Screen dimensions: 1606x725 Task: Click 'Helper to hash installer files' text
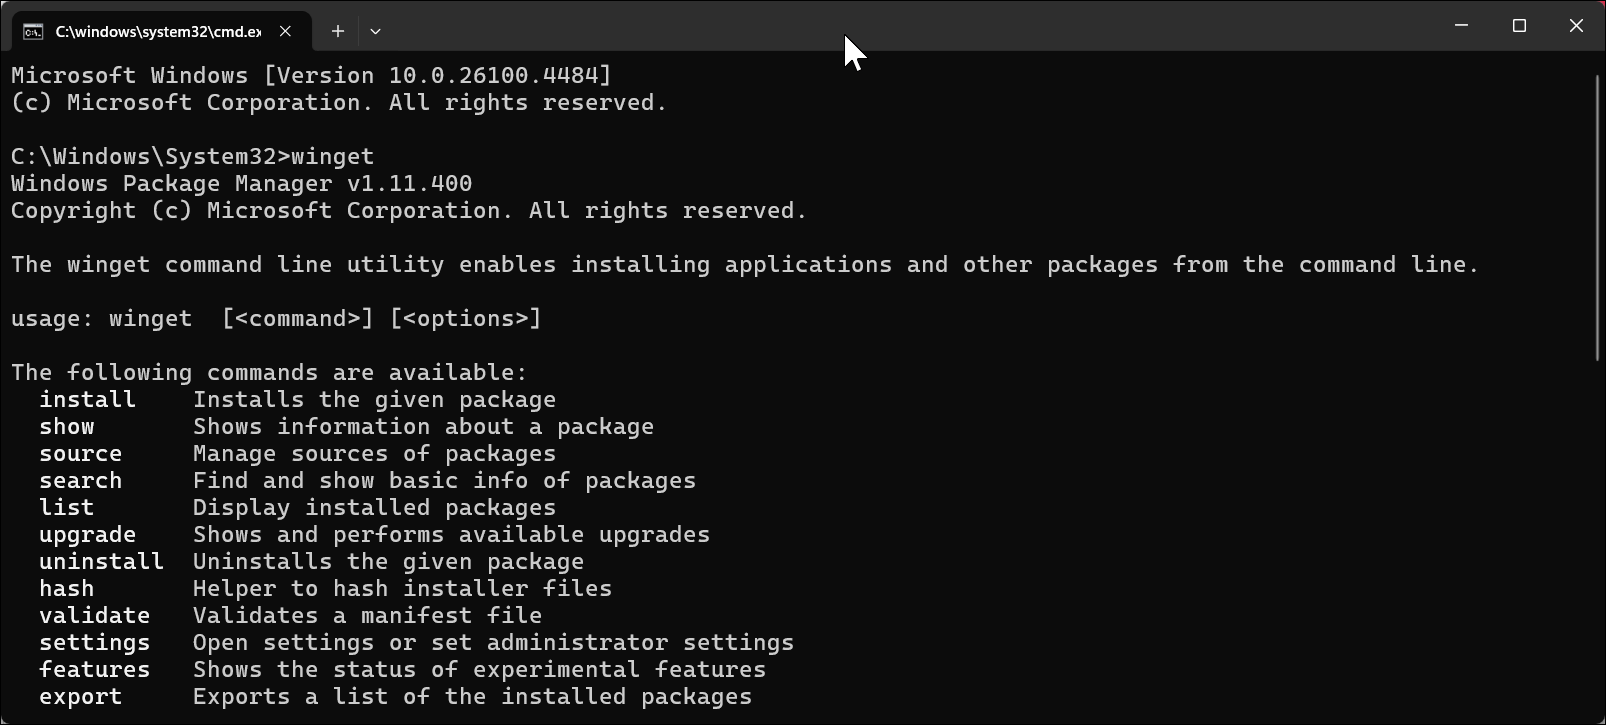(x=402, y=589)
